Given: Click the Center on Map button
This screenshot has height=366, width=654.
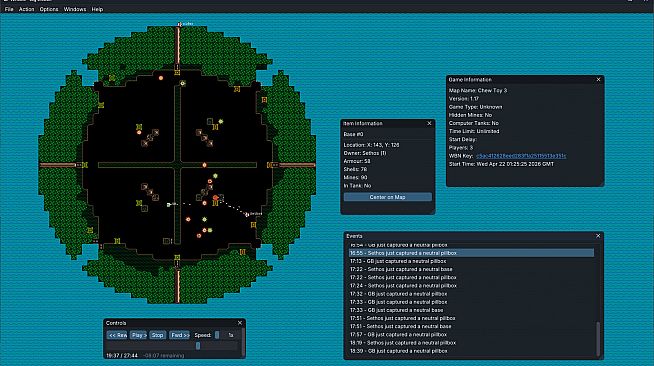Looking at the screenshot, I should (x=387, y=197).
